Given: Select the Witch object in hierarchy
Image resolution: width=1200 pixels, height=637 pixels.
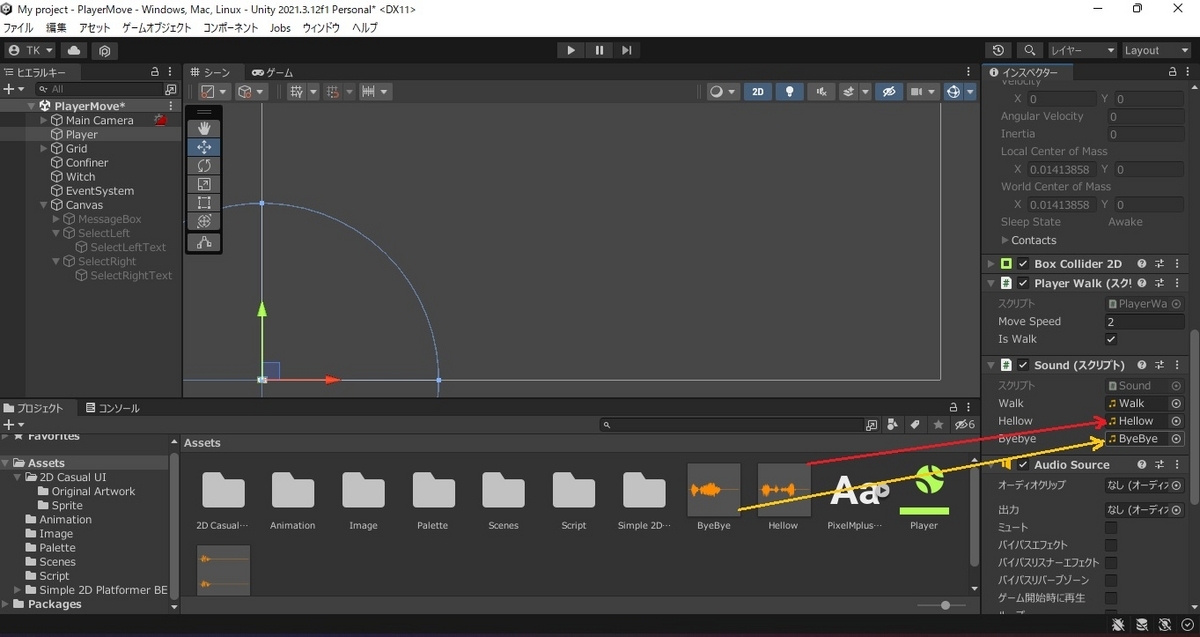Looking at the screenshot, I should tap(80, 177).
